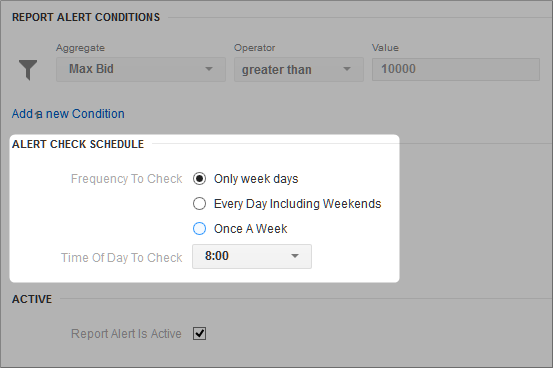Click Add a new Condition link
Viewport: 553px width, 368px height.
click(x=68, y=114)
